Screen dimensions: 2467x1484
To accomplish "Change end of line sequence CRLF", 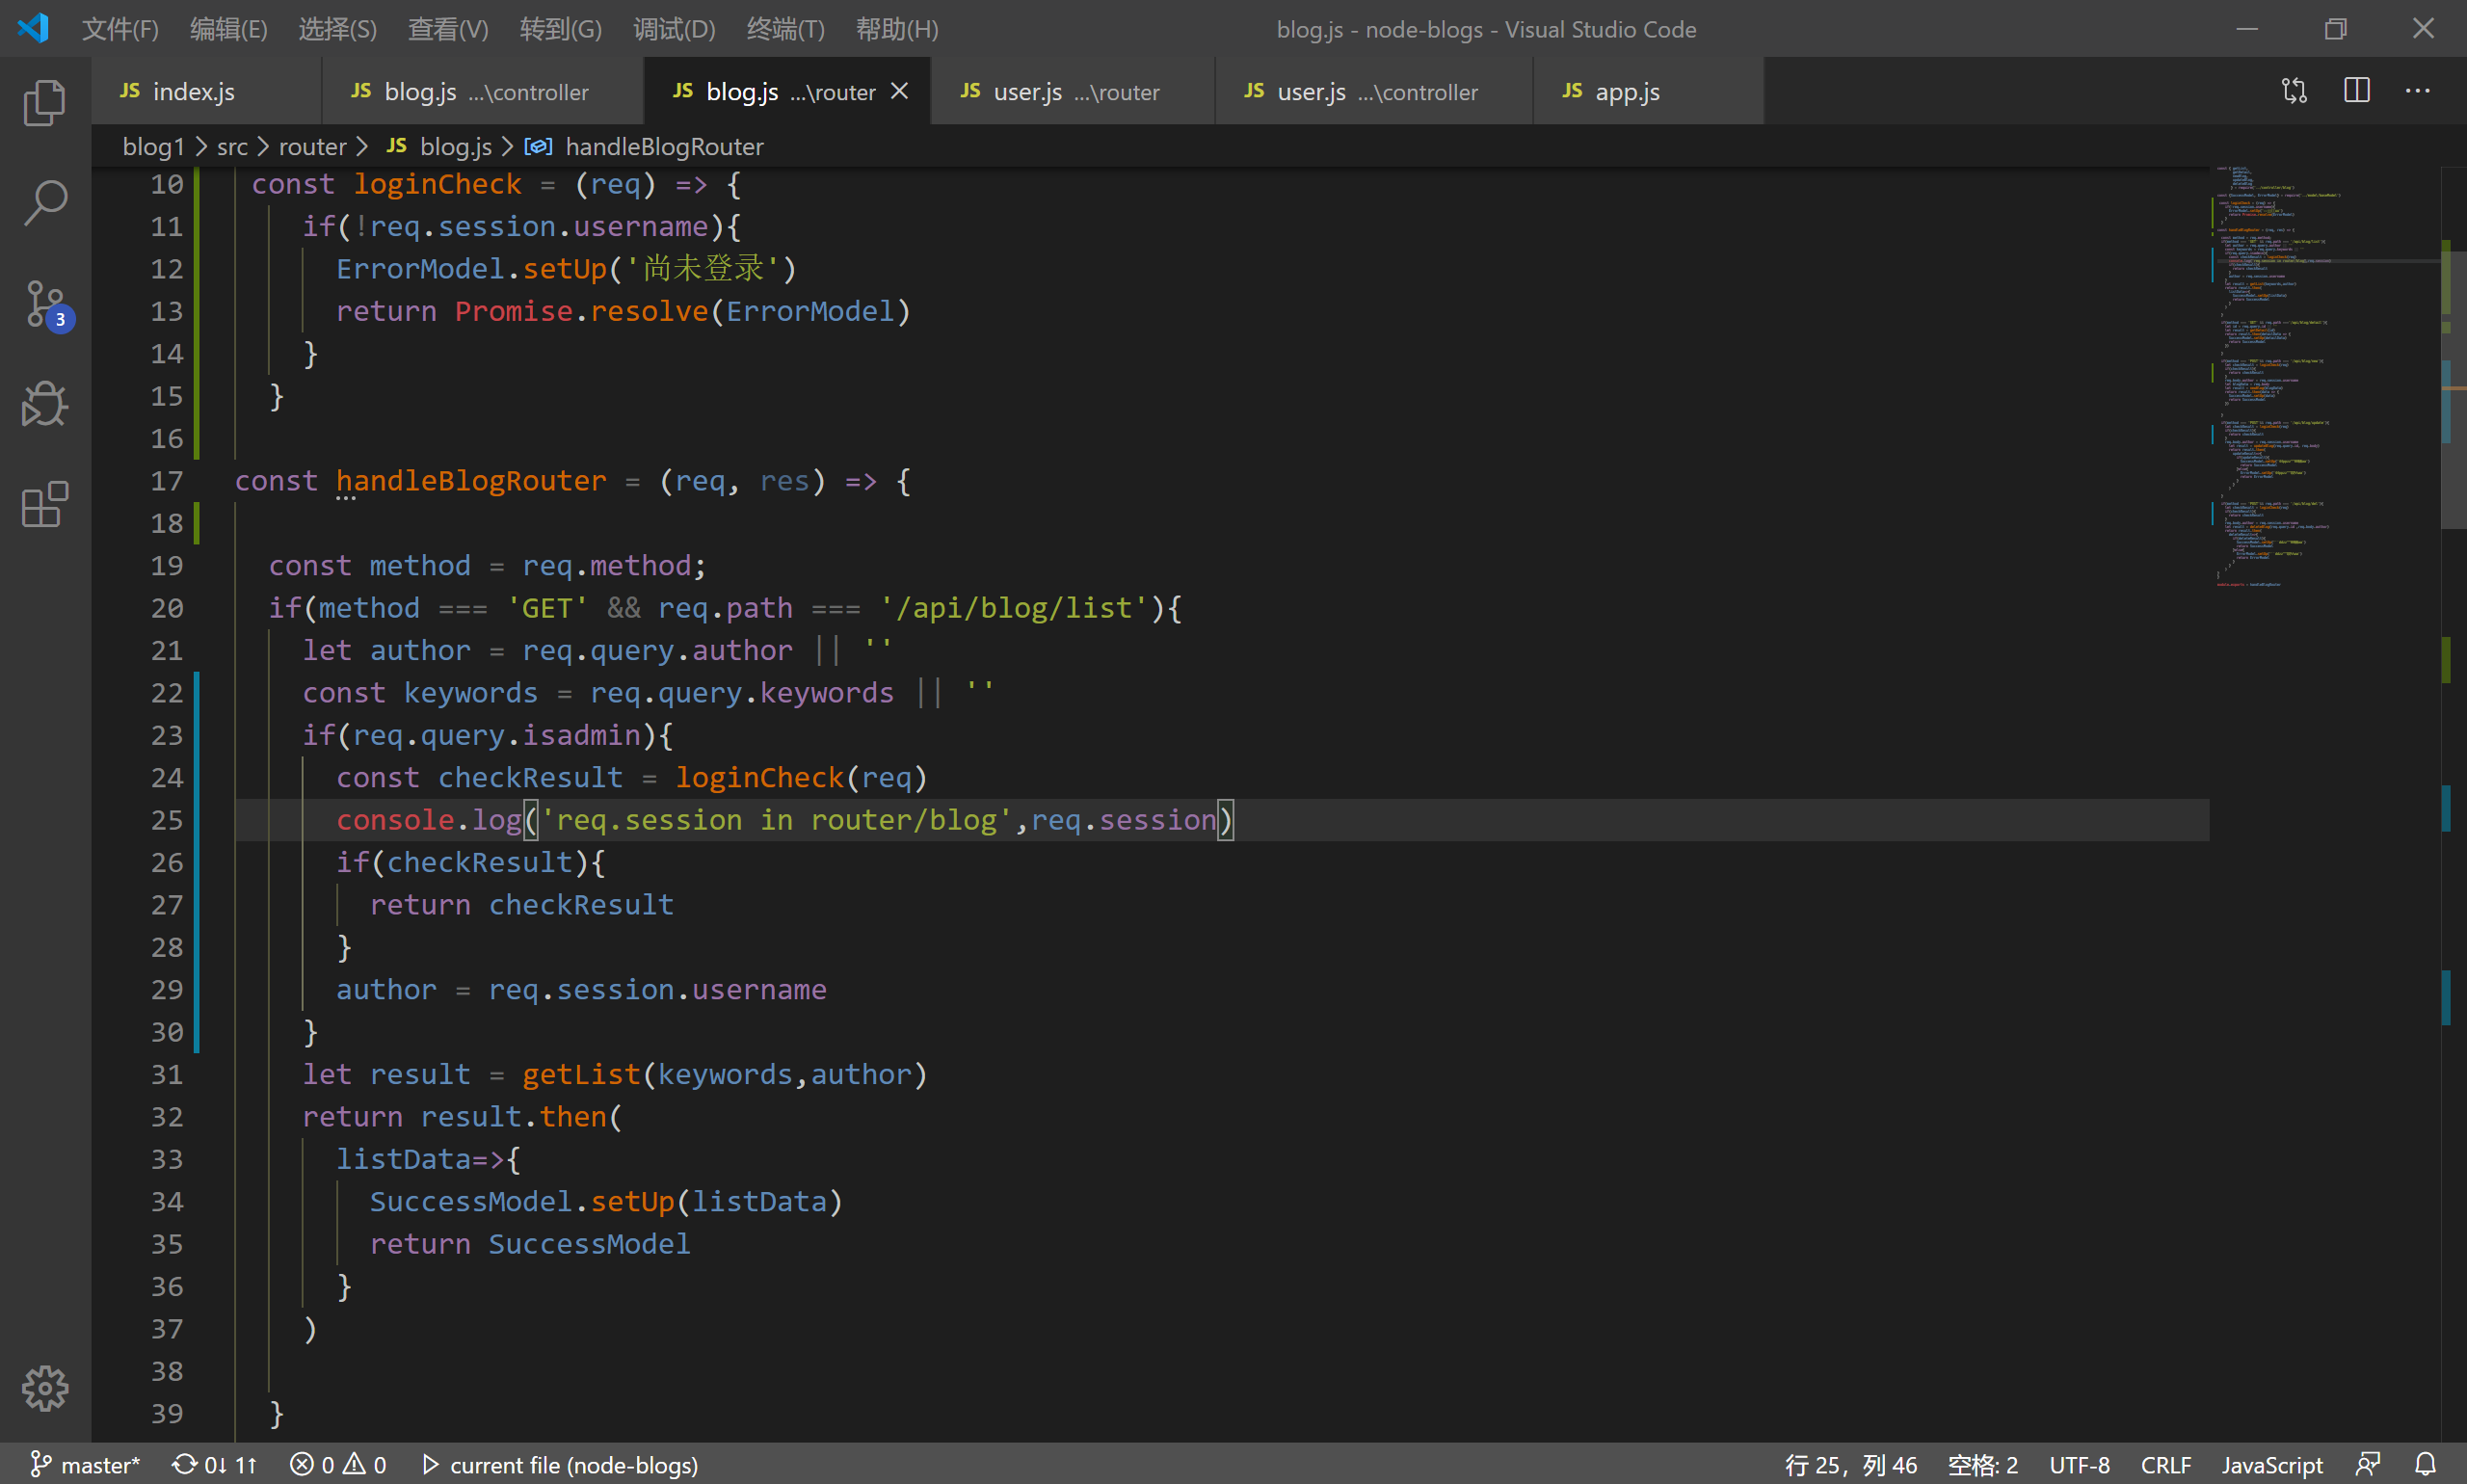I will (2165, 1464).
